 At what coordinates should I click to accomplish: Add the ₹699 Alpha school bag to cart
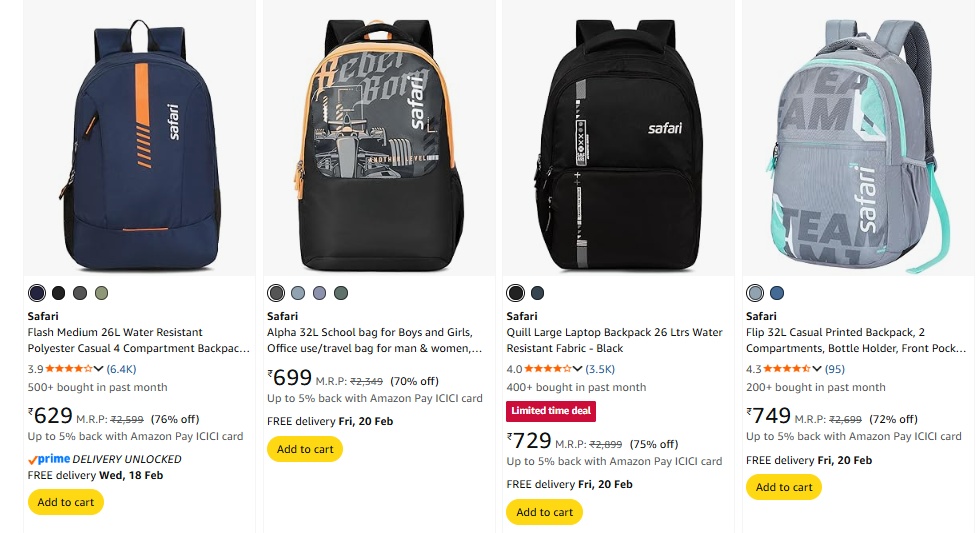(305, 449)
